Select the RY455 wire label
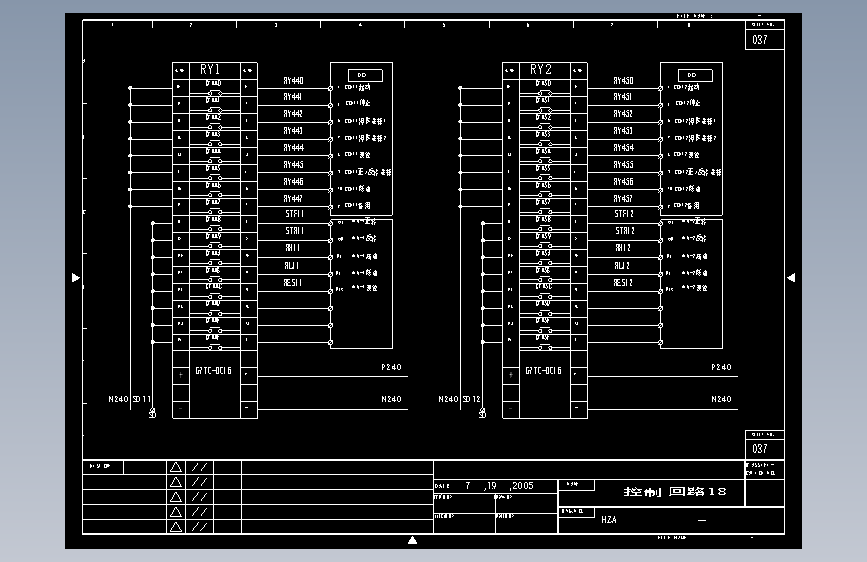867x562 pixels. pyautogui.click(x=623, y=165)
